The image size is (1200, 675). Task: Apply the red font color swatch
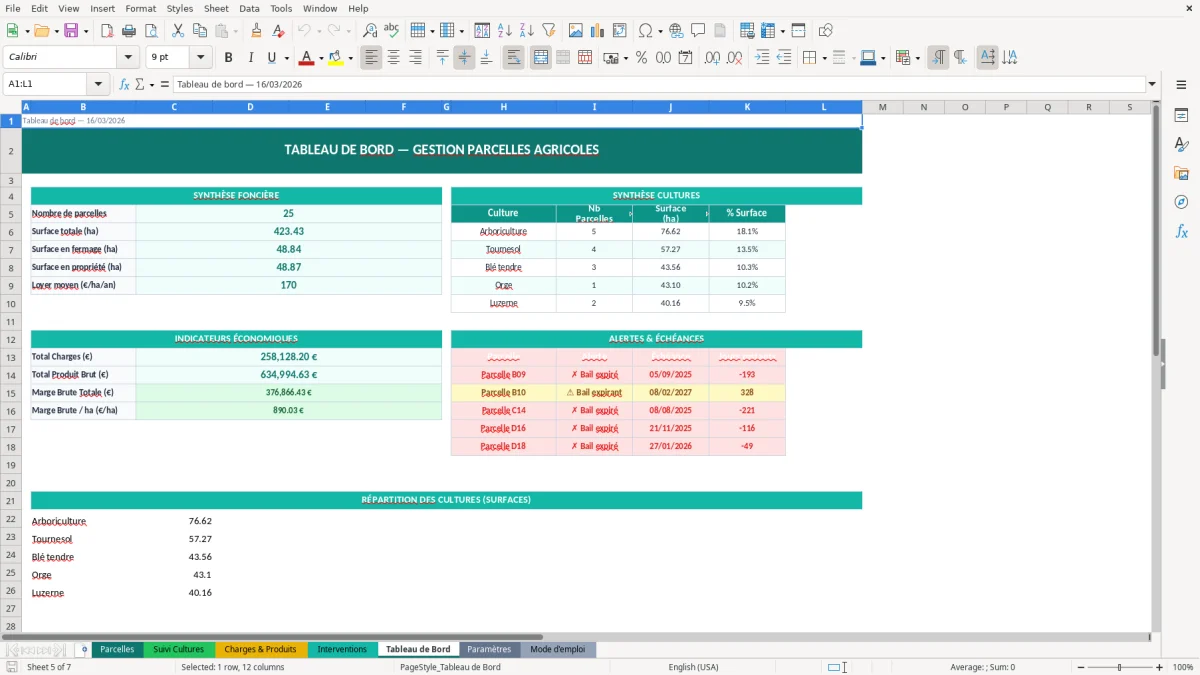pos(305,58)
